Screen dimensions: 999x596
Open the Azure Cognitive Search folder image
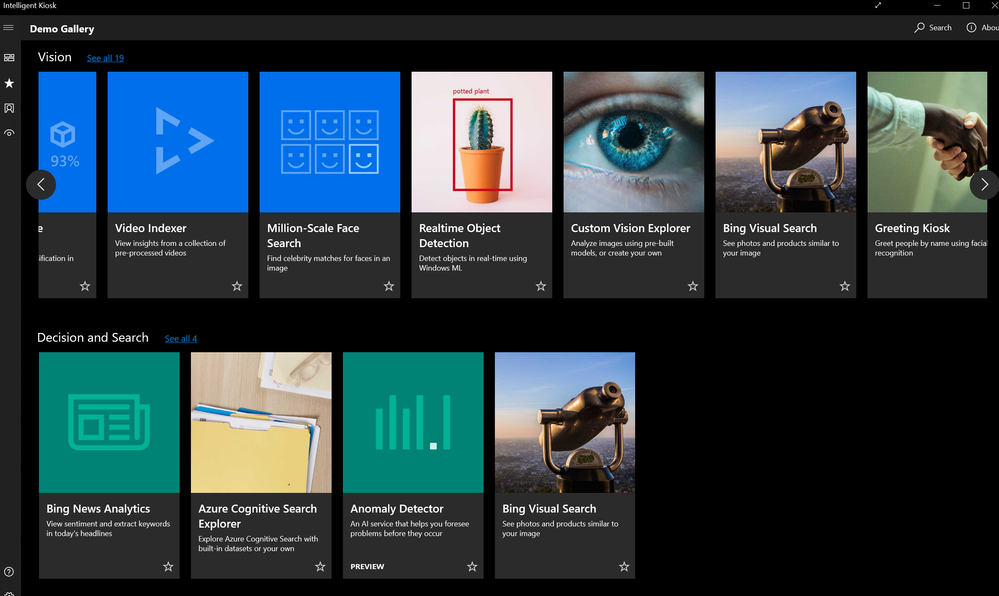(x=261, y=422)
